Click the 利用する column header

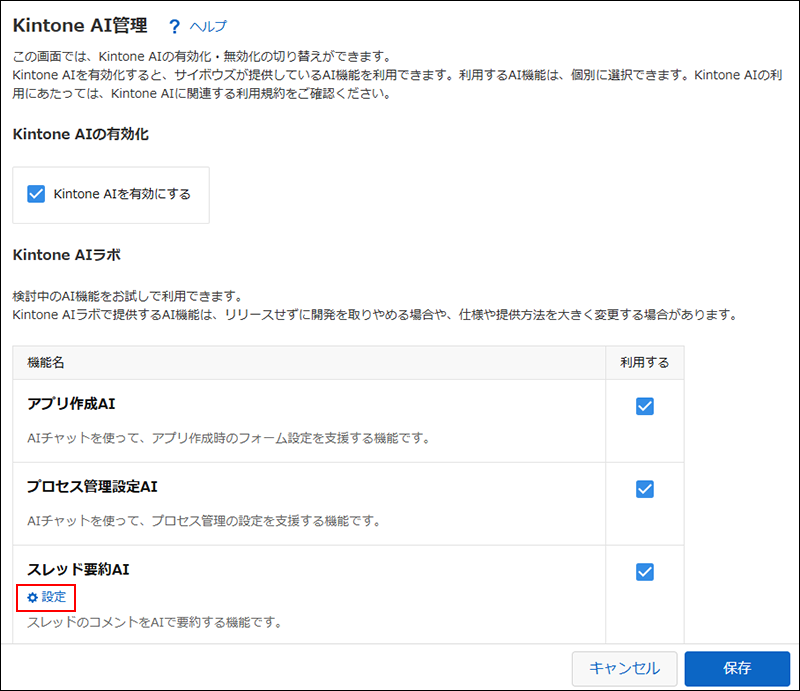pyautogui.click(x=644, y=363)
